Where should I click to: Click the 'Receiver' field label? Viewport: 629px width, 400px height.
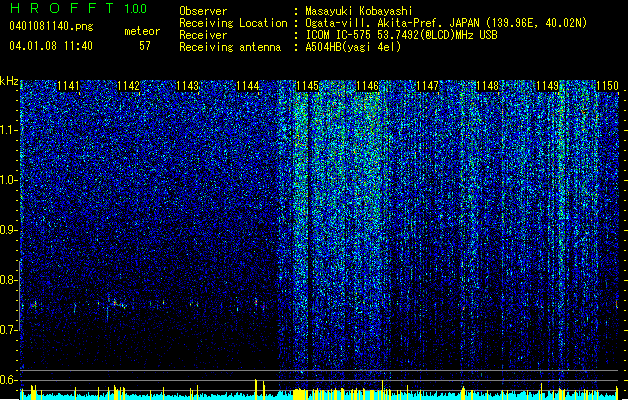pyautogui.click(x=203, y=35)
